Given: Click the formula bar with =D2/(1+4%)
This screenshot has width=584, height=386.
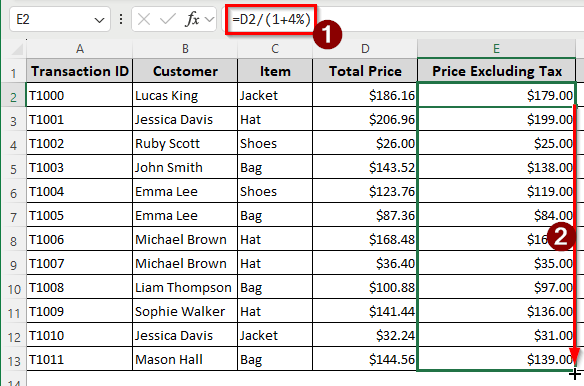Looking at the screenshot, I should pyautogui.click(x=404, y=19).
